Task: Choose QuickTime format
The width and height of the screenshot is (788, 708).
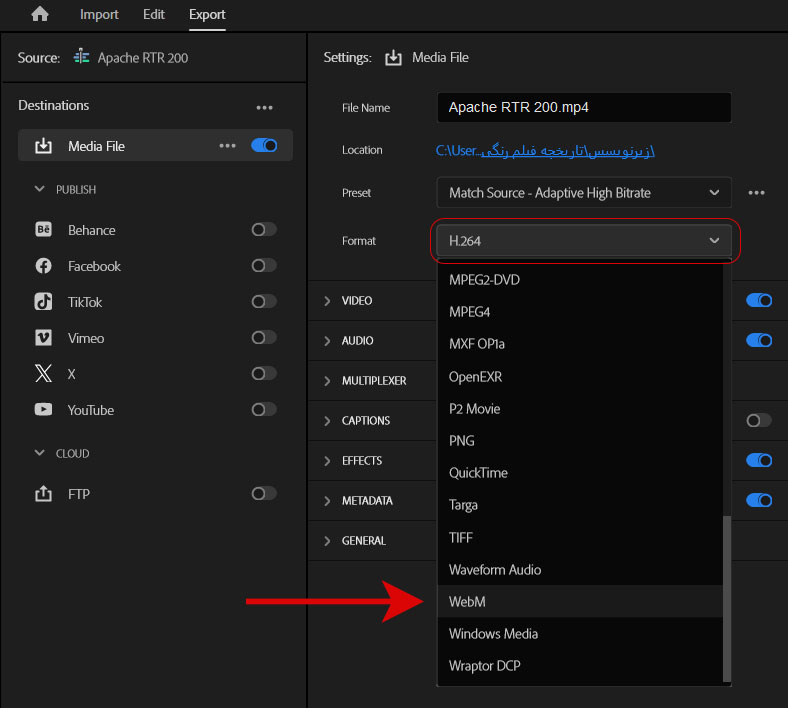Action: (x=580, y=473)
